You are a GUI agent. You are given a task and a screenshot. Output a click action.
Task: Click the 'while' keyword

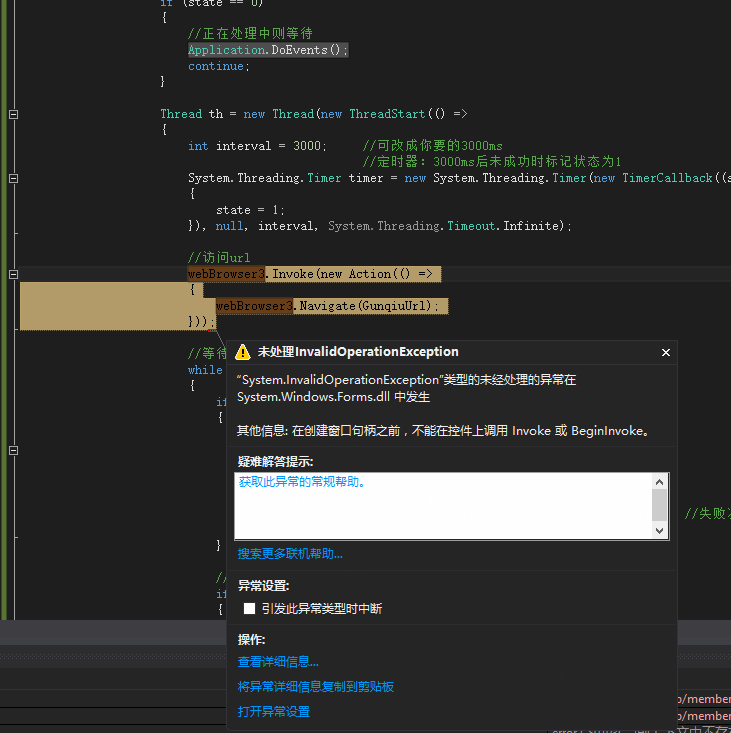point(205,370)
